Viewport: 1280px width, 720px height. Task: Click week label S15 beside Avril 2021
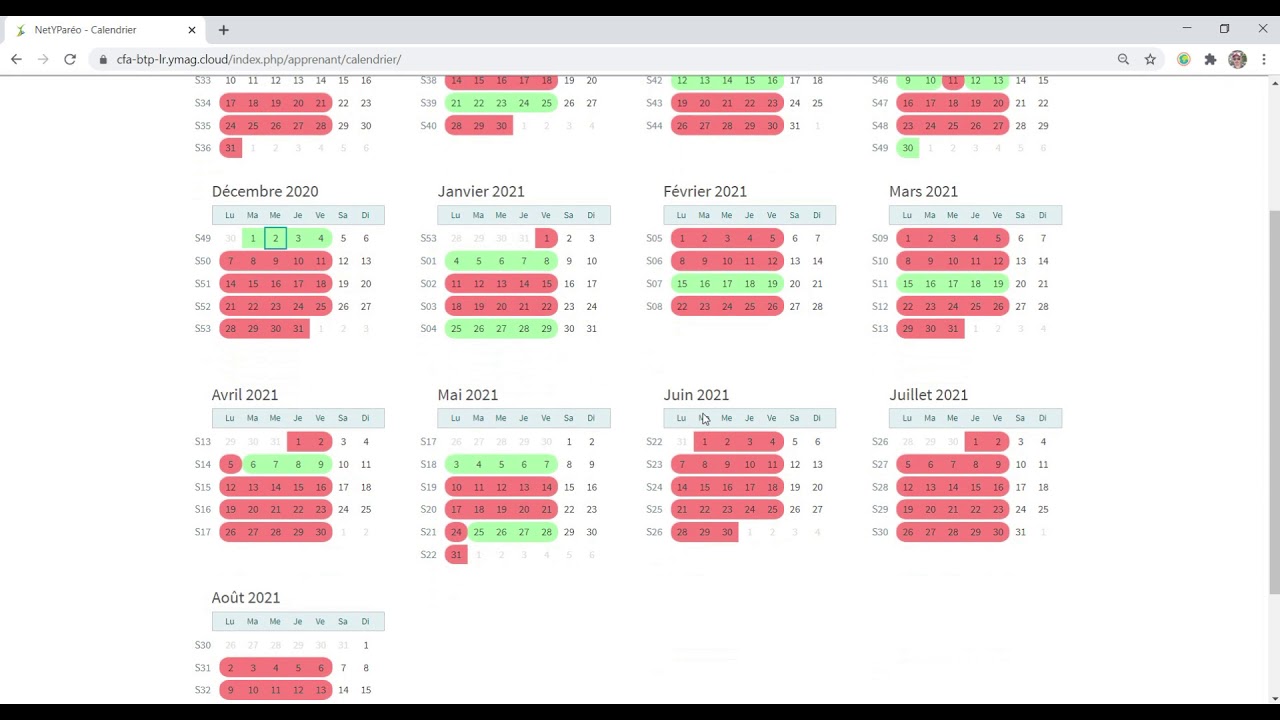203,487
